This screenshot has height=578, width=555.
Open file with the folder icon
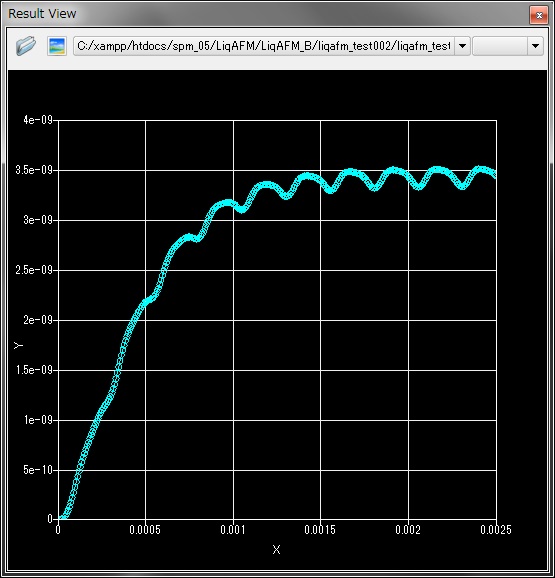[26, 46]
